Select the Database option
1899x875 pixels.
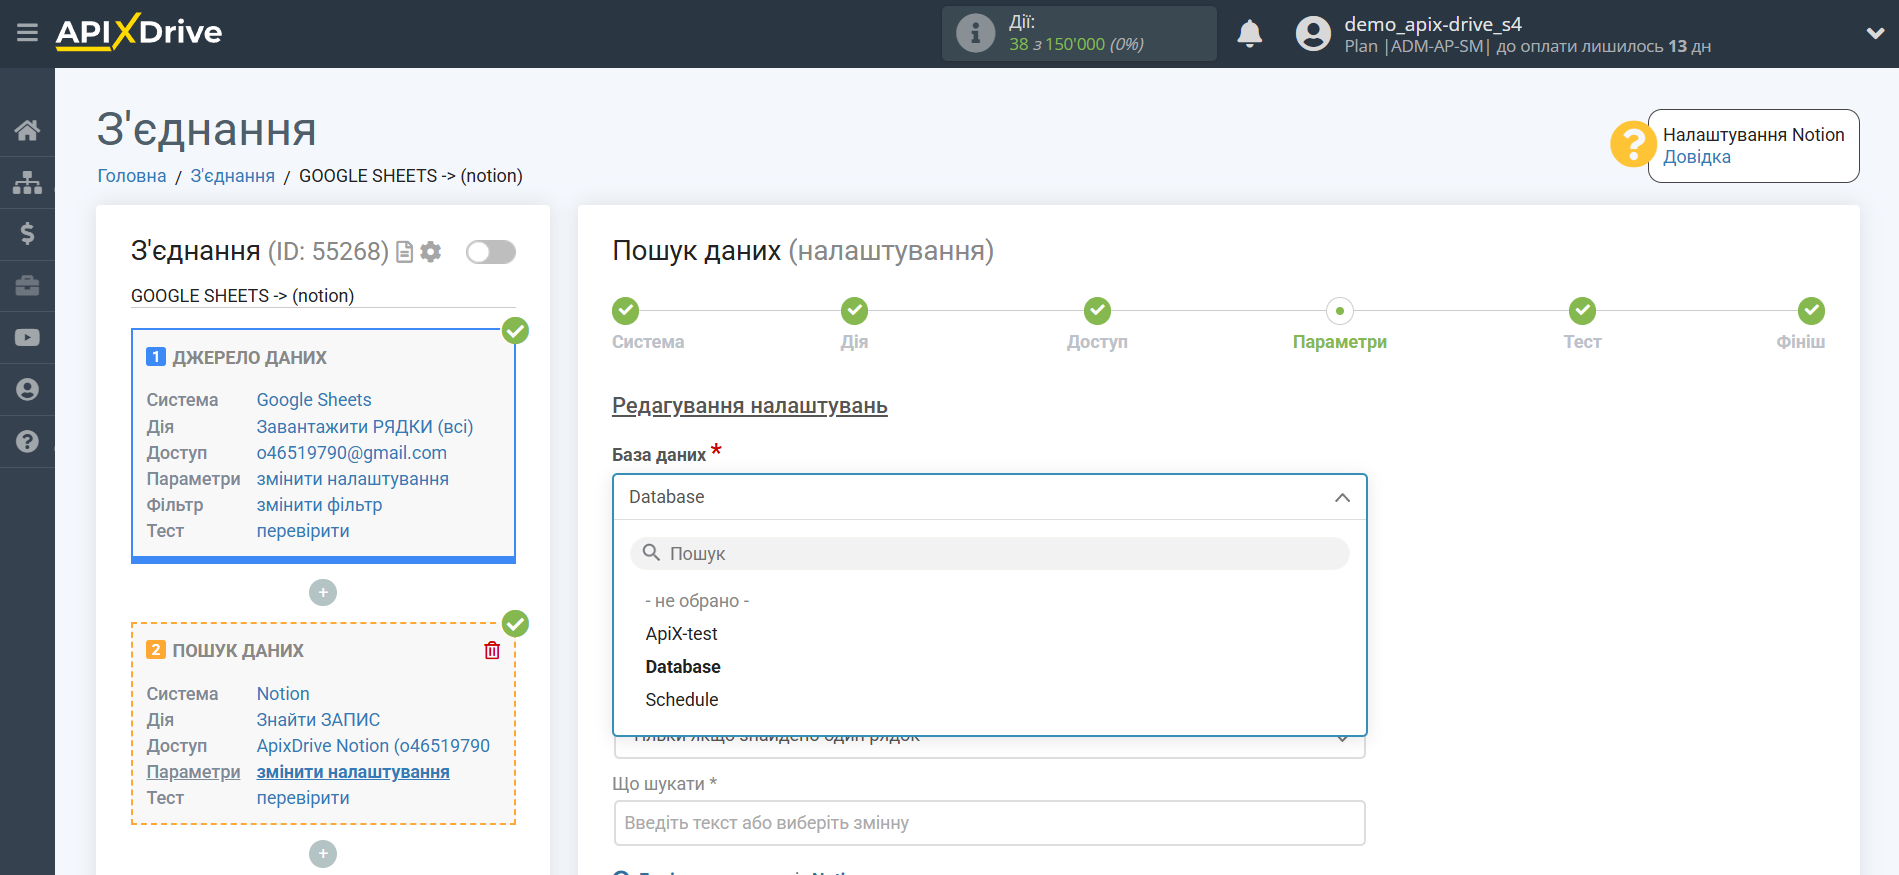[x=683, y=667]
